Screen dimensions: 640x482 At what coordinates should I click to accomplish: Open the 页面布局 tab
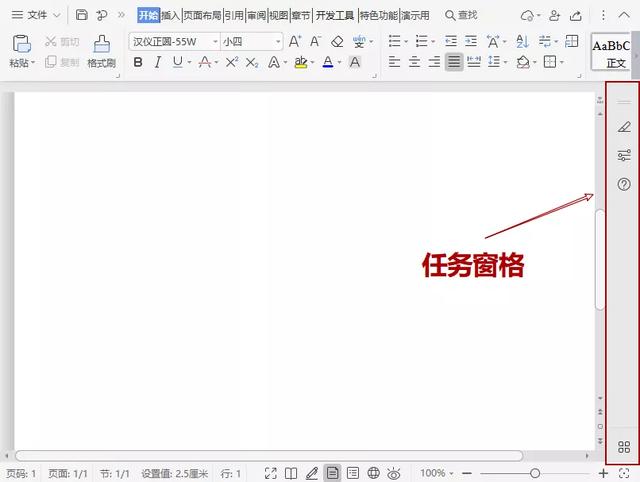point(202,16)
